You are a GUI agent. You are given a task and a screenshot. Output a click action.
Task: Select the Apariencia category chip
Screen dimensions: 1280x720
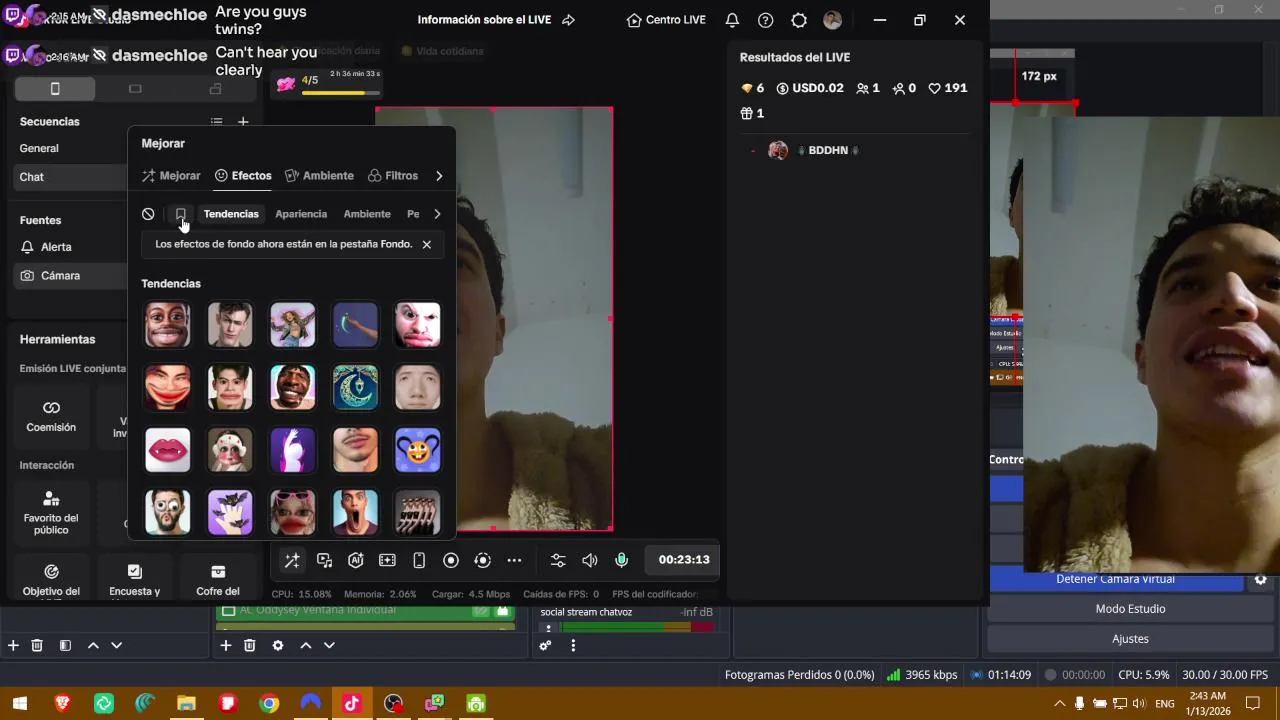pyautogui.click(x=301, y=214)
